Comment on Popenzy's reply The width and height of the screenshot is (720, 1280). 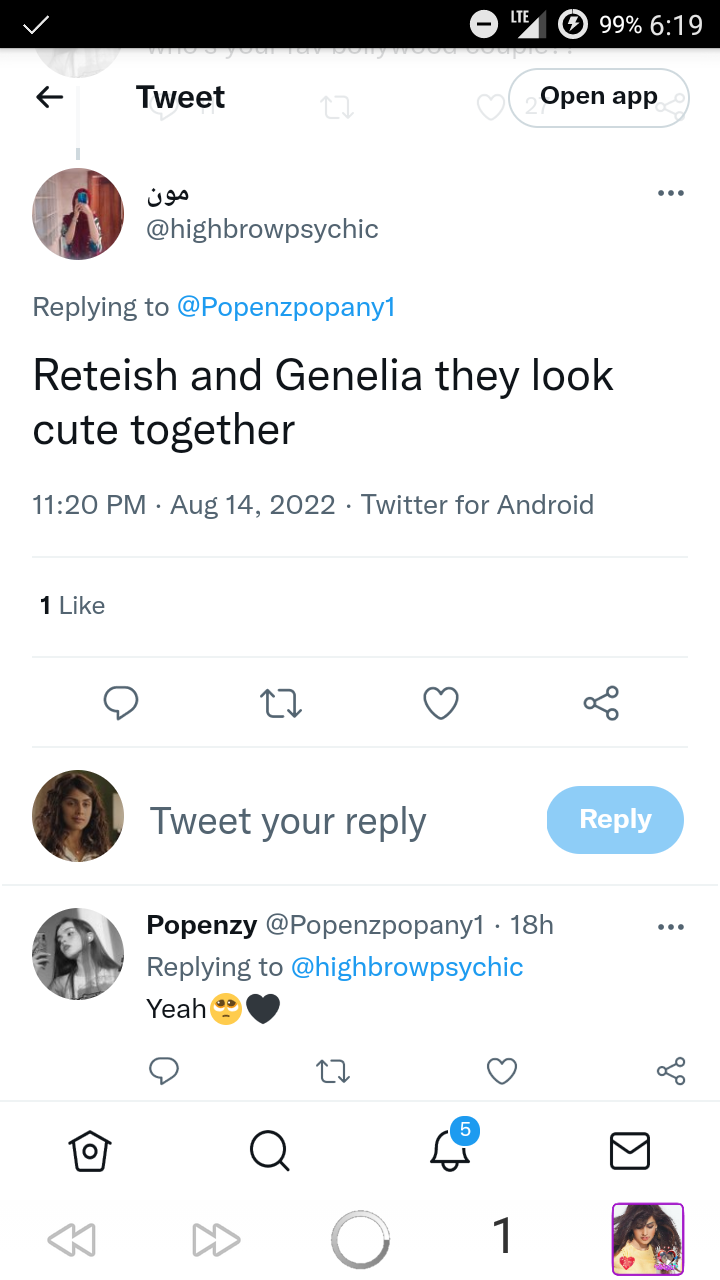point(163,1071)
